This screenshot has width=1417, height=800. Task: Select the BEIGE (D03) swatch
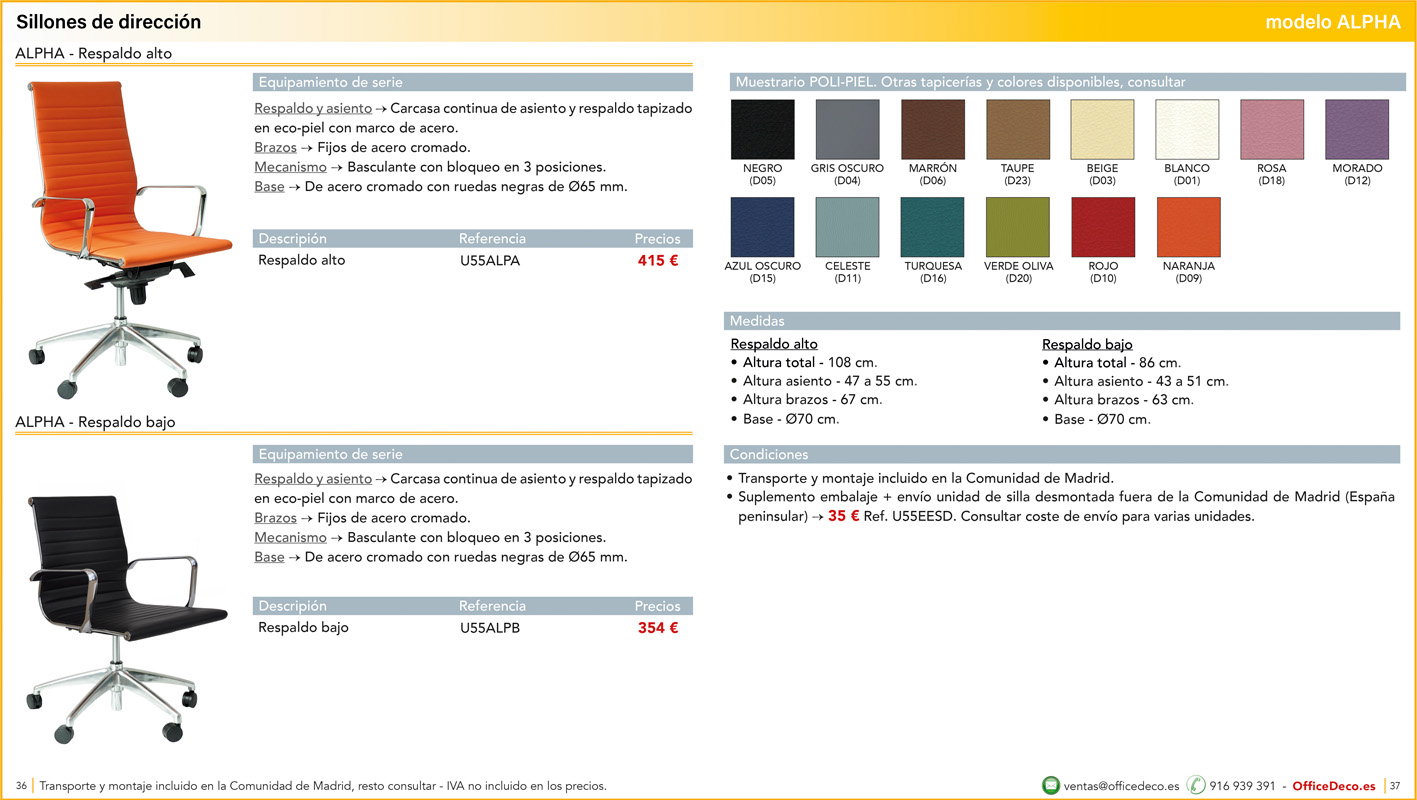1103,129
